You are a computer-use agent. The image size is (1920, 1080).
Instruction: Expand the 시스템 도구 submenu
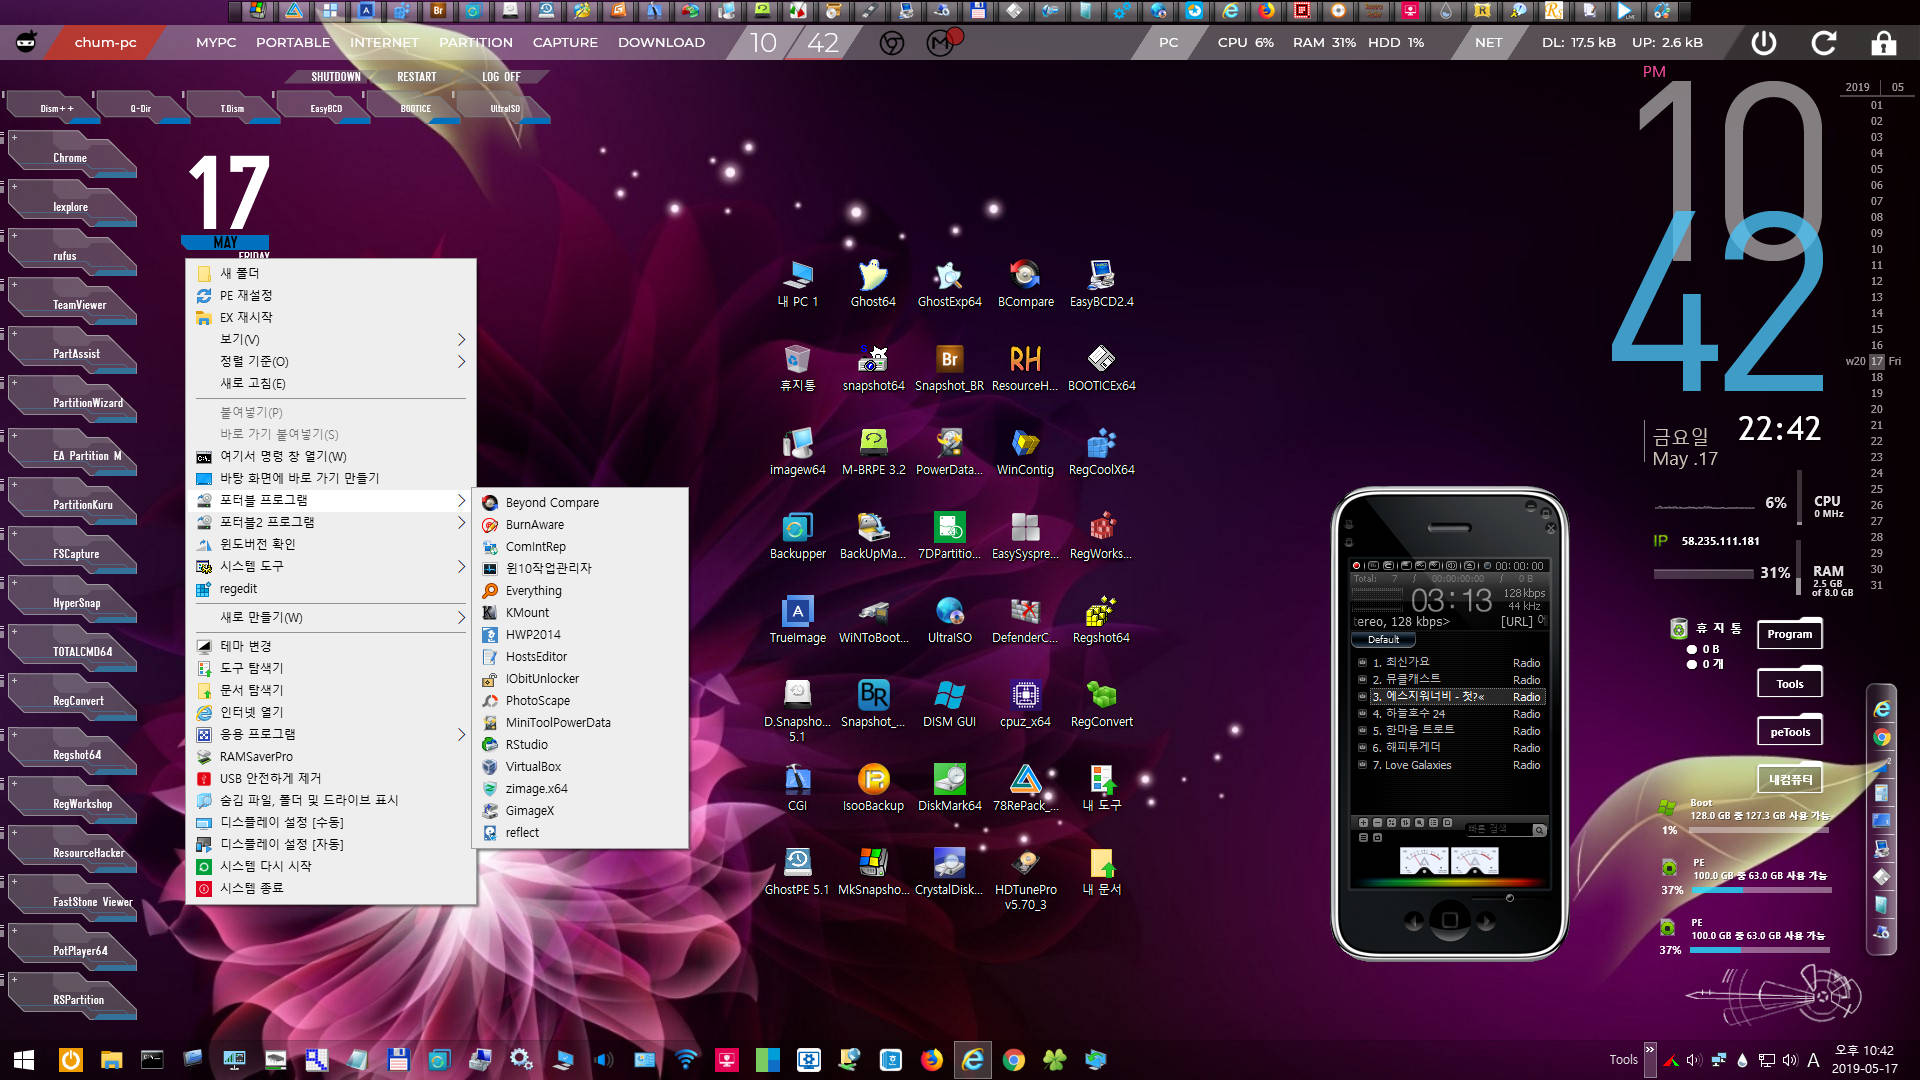coord(331,566)
